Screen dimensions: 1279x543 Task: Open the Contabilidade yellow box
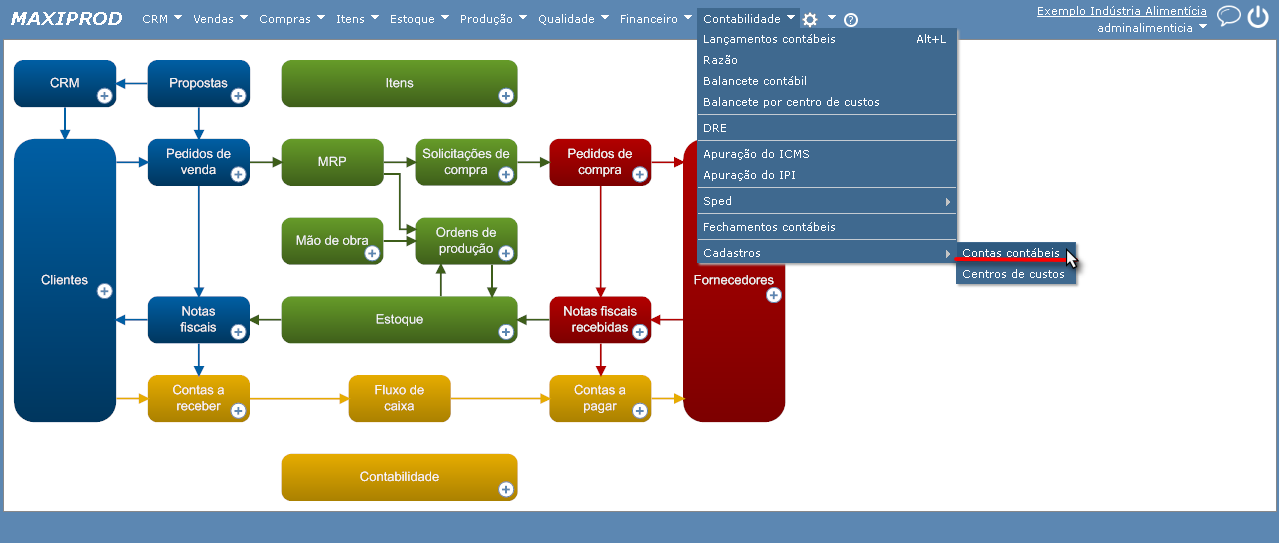click(399, 477)
